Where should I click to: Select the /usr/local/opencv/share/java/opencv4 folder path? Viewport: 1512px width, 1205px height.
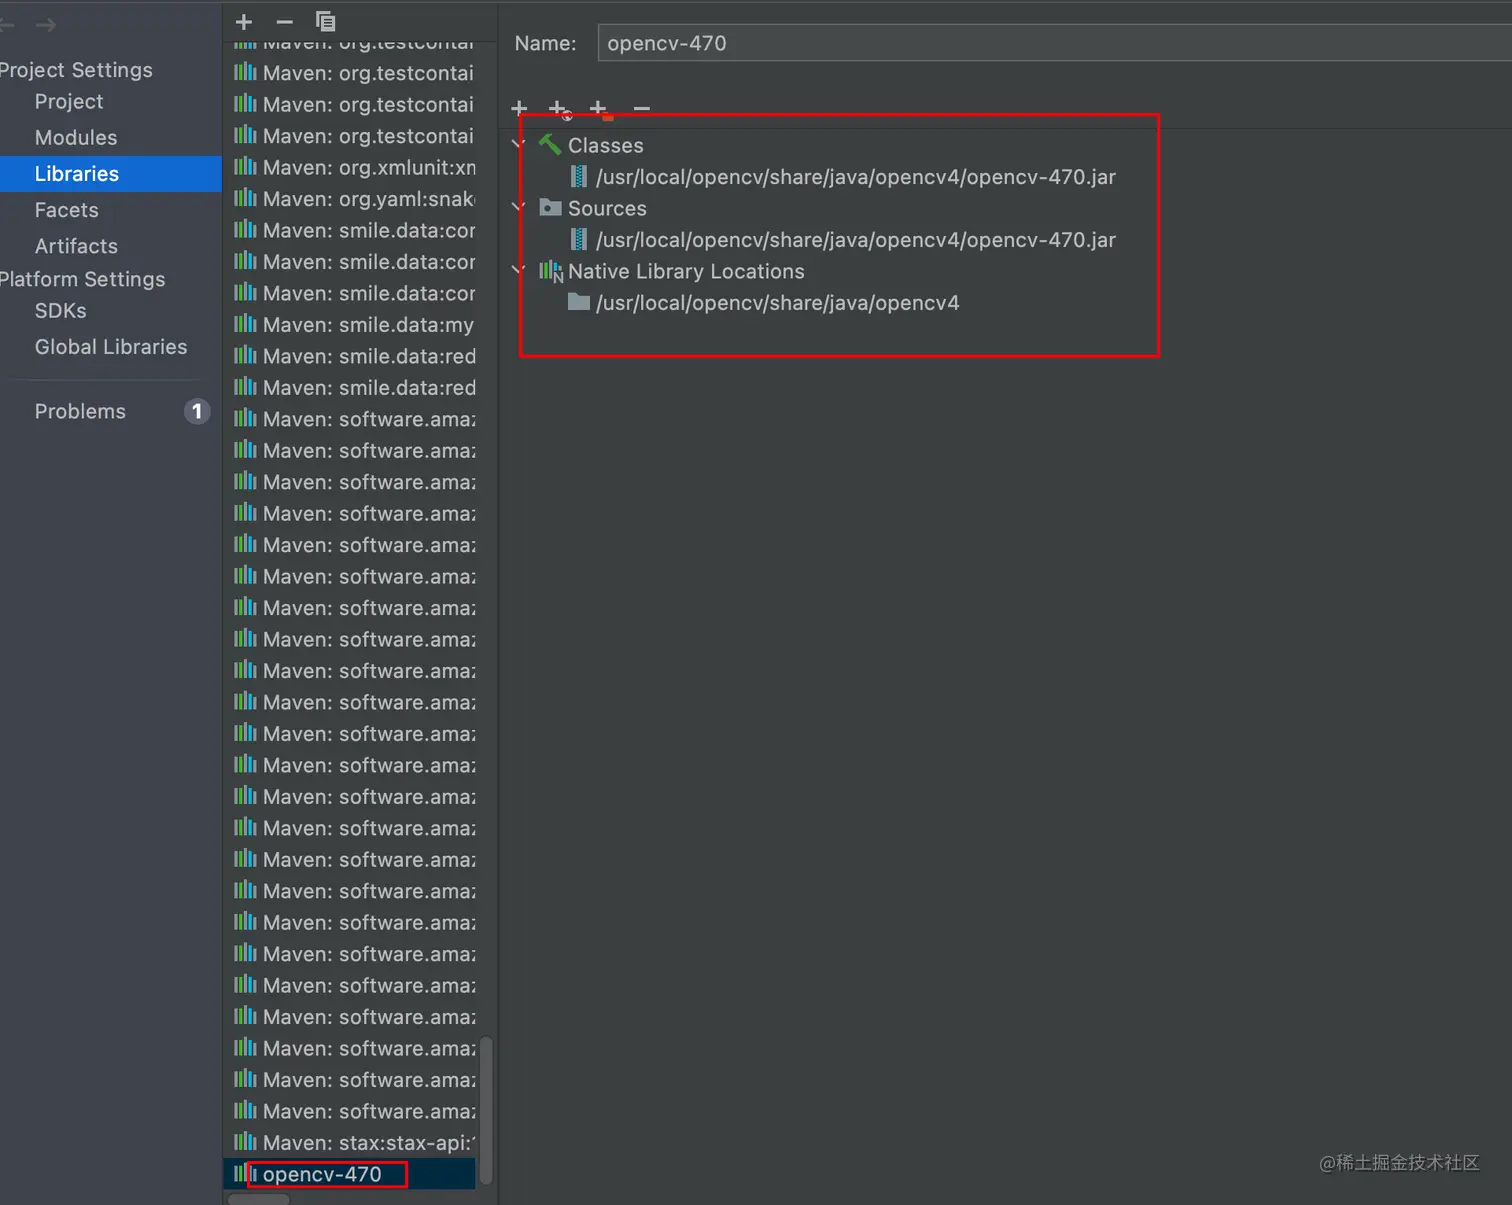pos(777,303)
